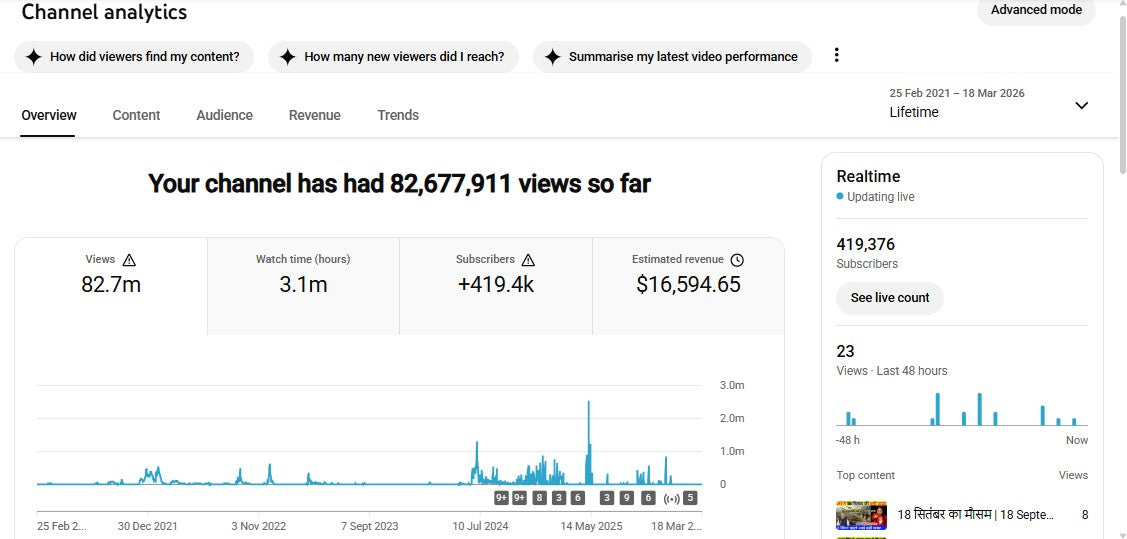This screenshot has width=1127, height=539.
Task: Click the warning icon beside Subscribers
Action: [528, 260]
